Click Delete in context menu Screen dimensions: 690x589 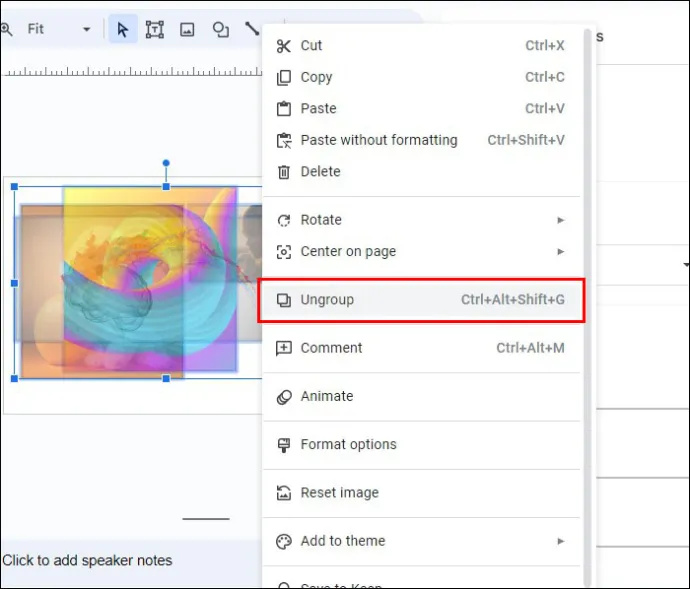420,172
